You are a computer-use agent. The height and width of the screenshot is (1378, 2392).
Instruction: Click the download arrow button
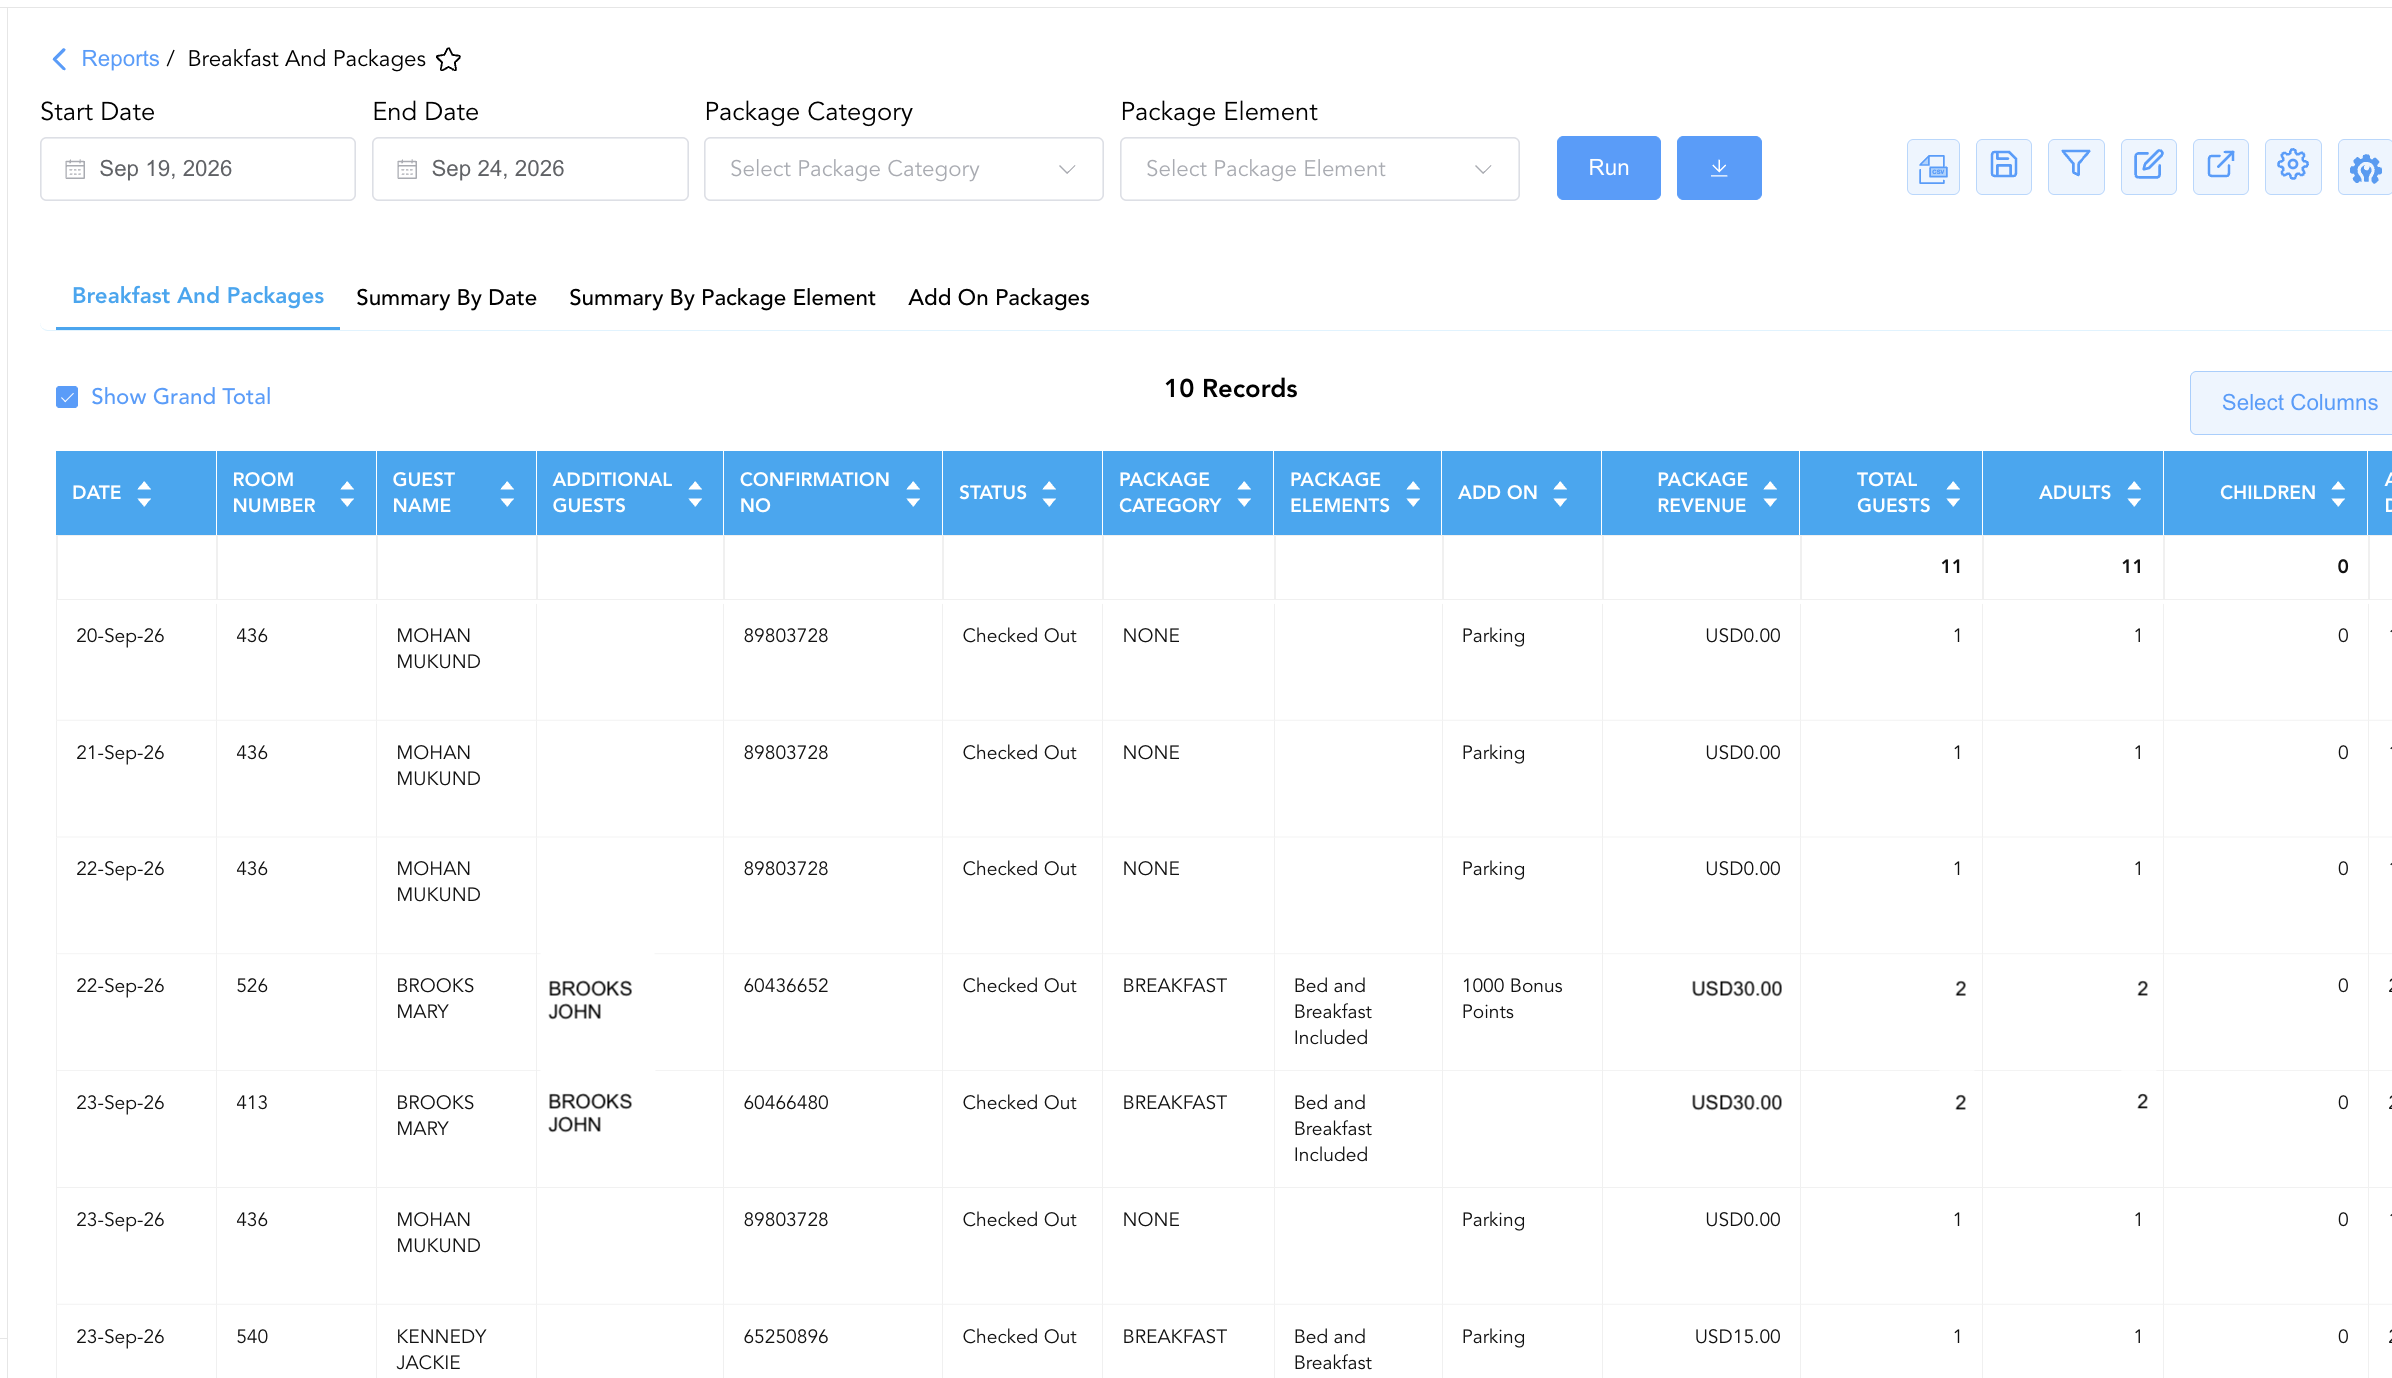[x=1719, y=168]
